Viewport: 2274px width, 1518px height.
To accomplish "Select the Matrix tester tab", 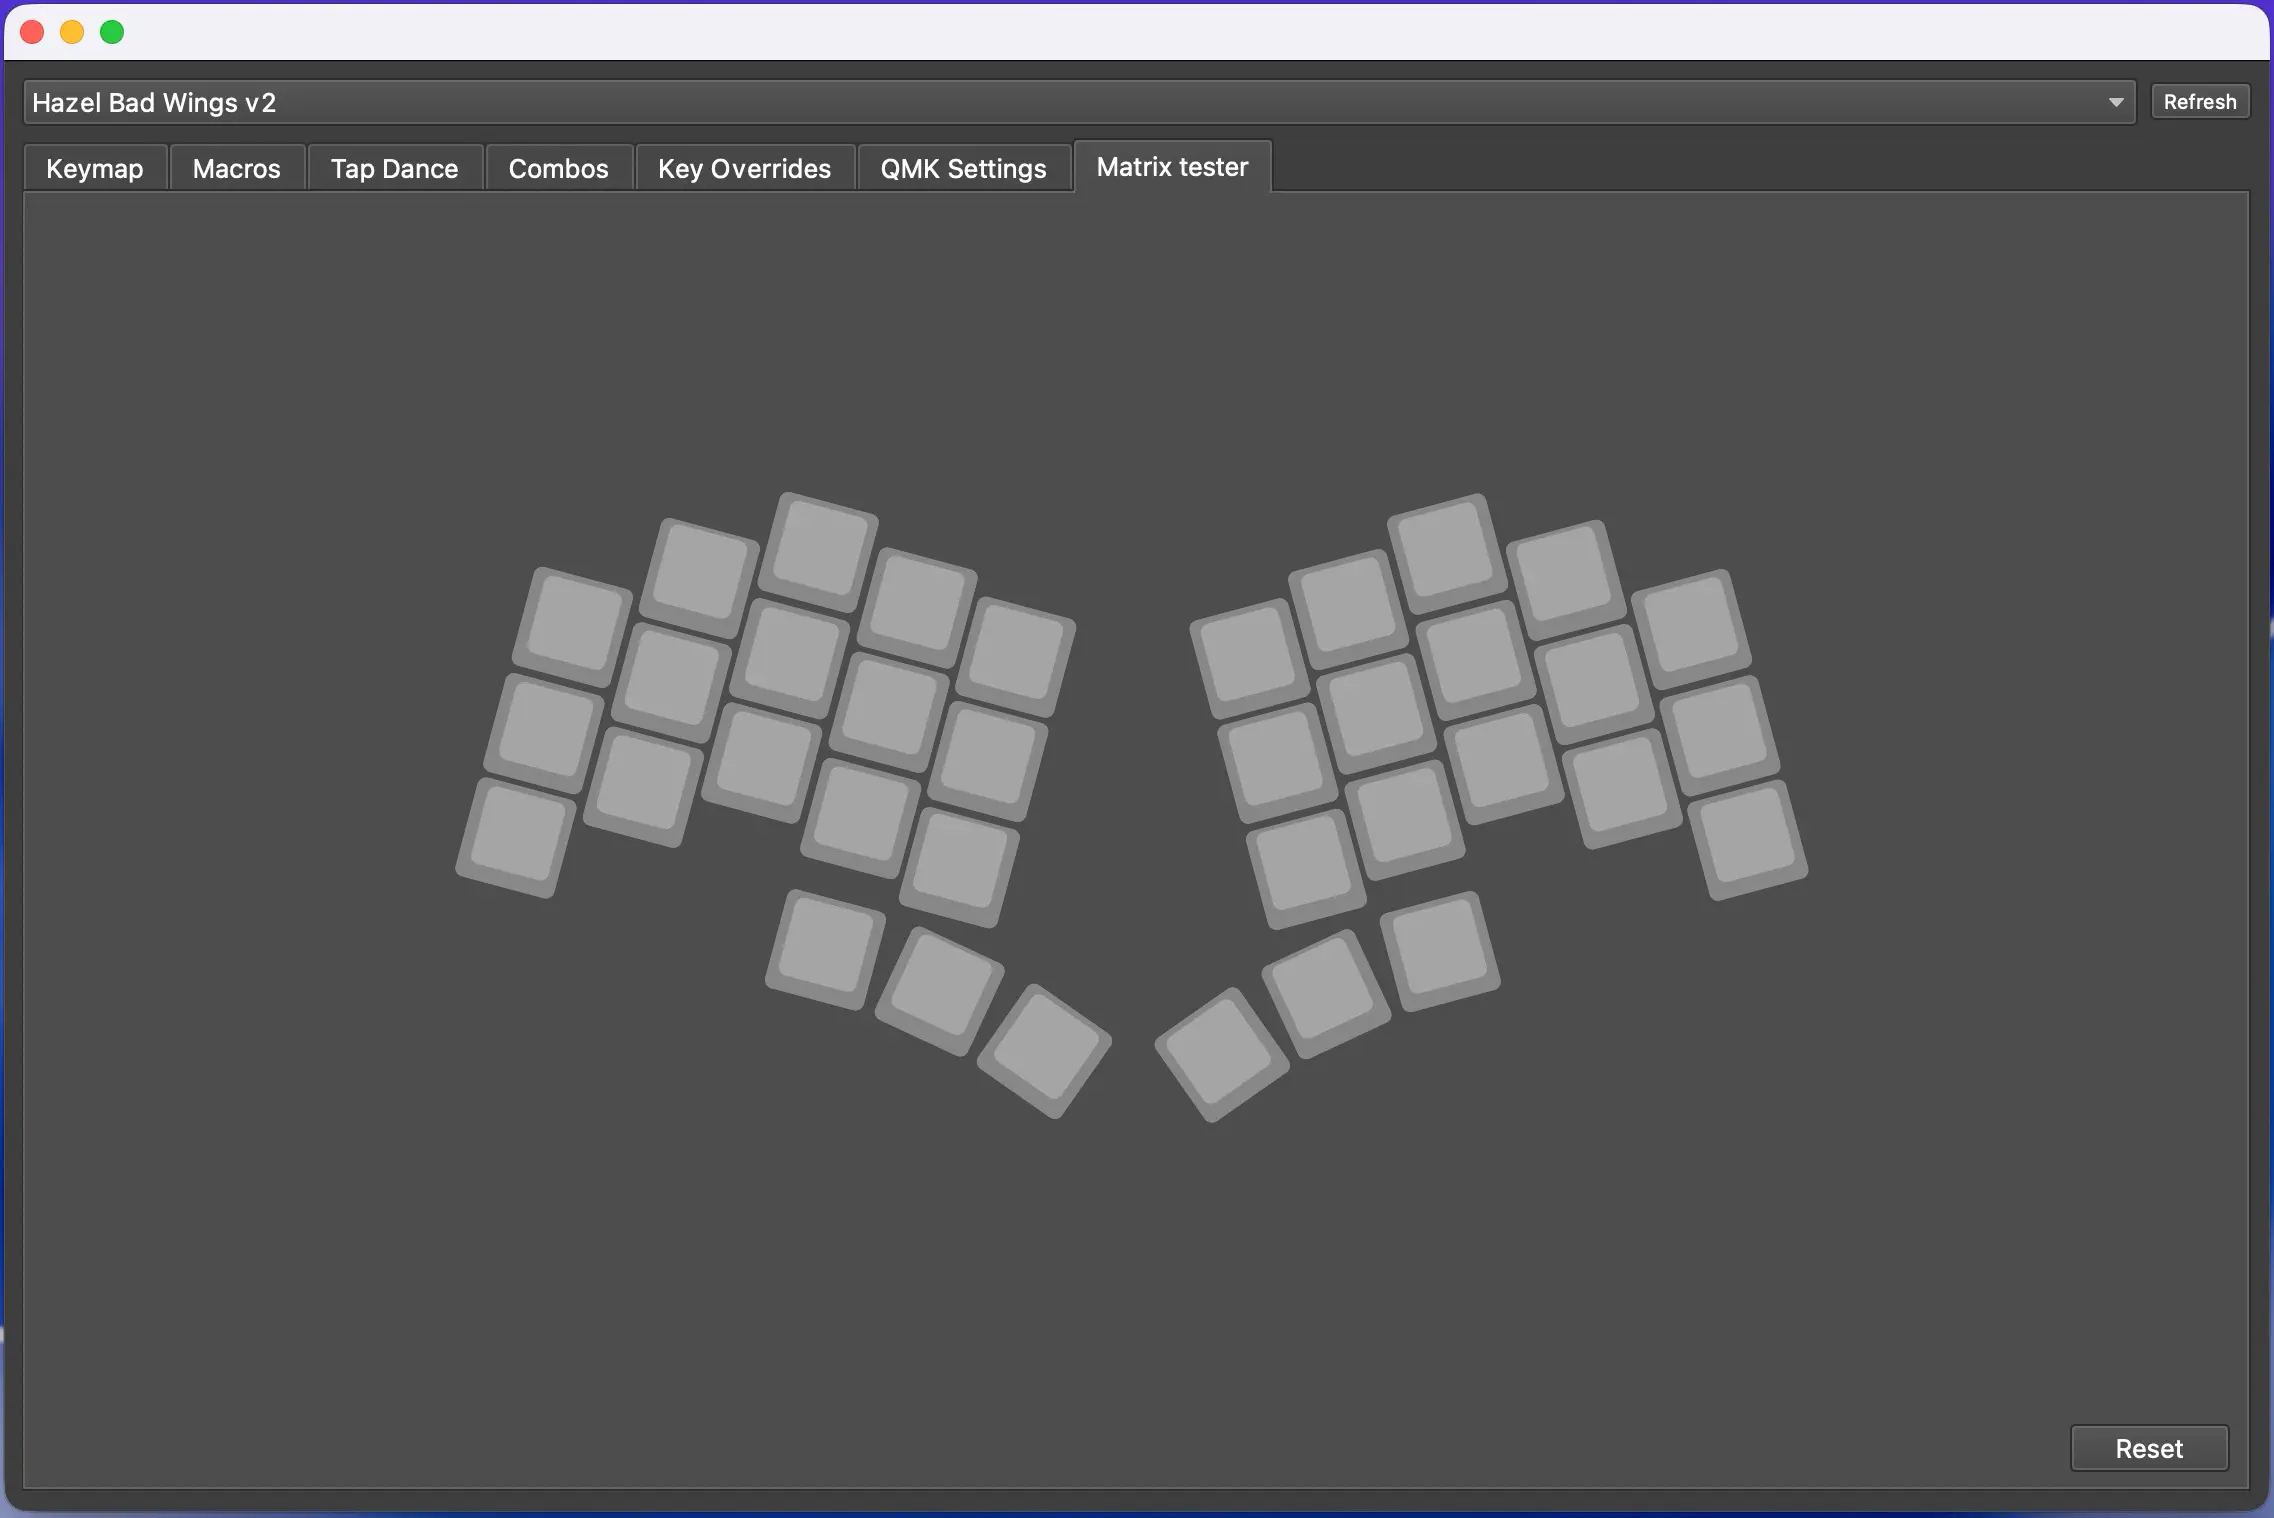I will tap(1172, 166).
